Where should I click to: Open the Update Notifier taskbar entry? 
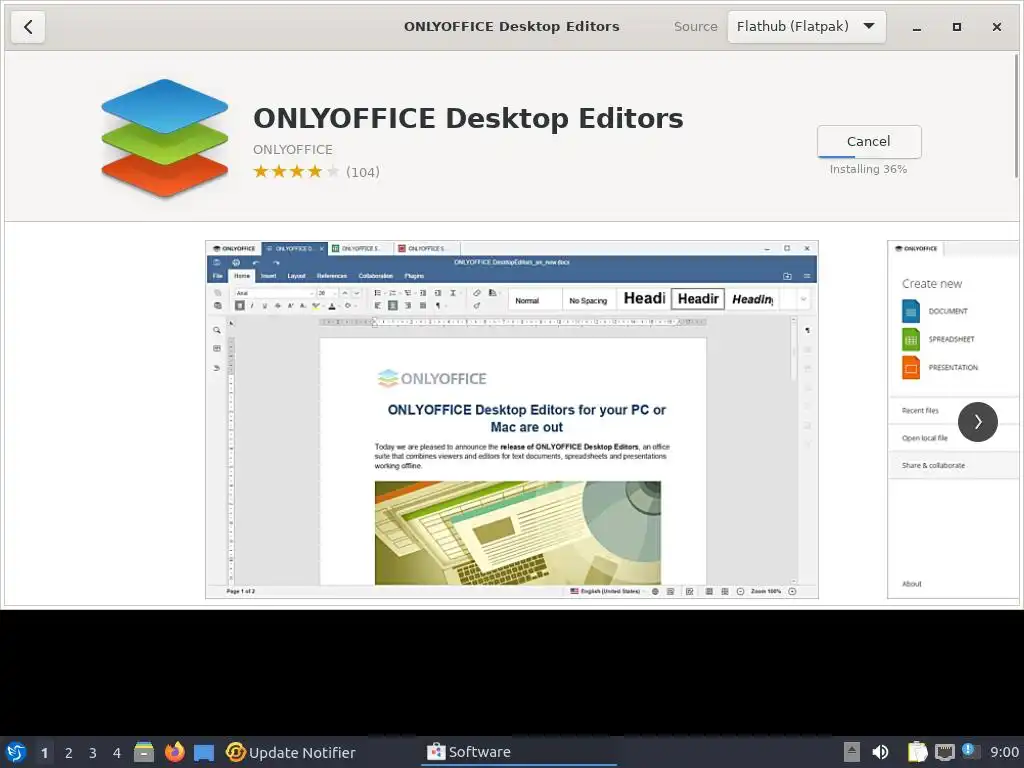pyautogui.click(x=291, y=752)
